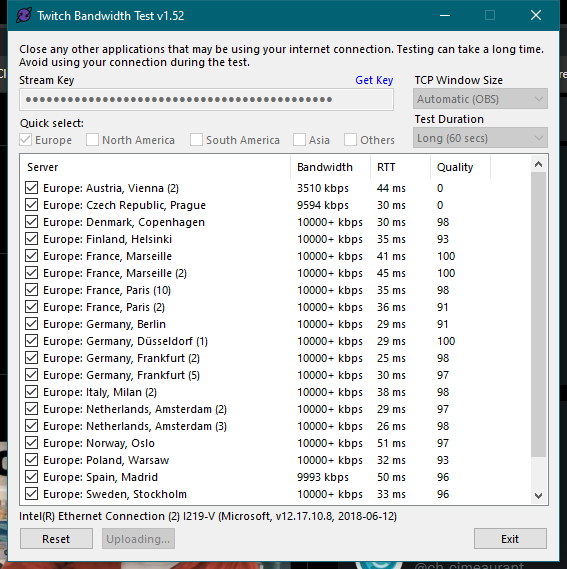567x569 pixels.
Task: Select the Europe: Netherlands, Amsterdam (2) row text
Action: pyautogui.click(x=135, y=409)
